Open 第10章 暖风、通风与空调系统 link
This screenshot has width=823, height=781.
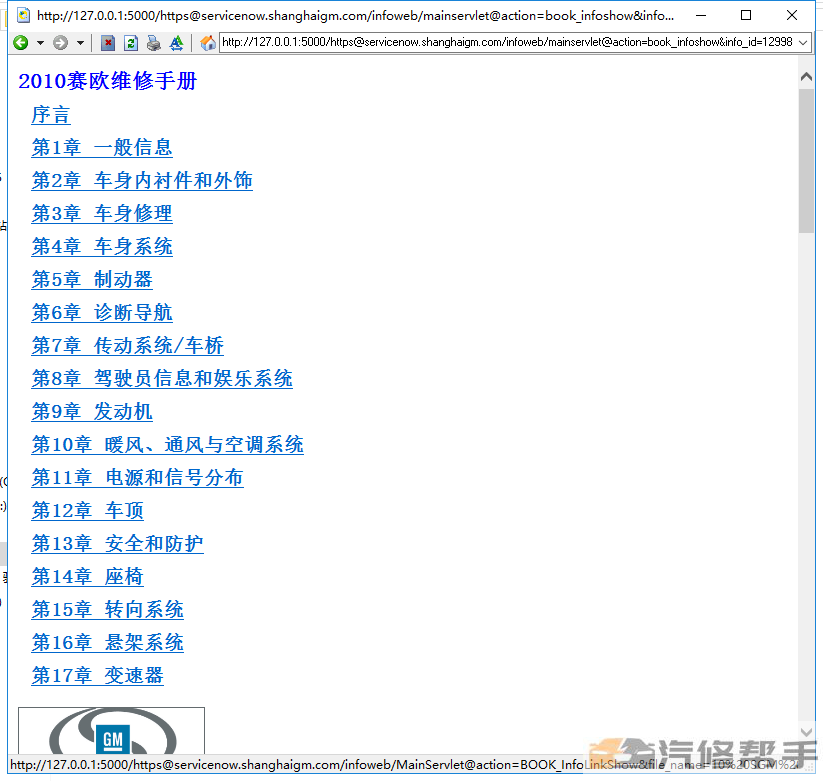(167, 445)
